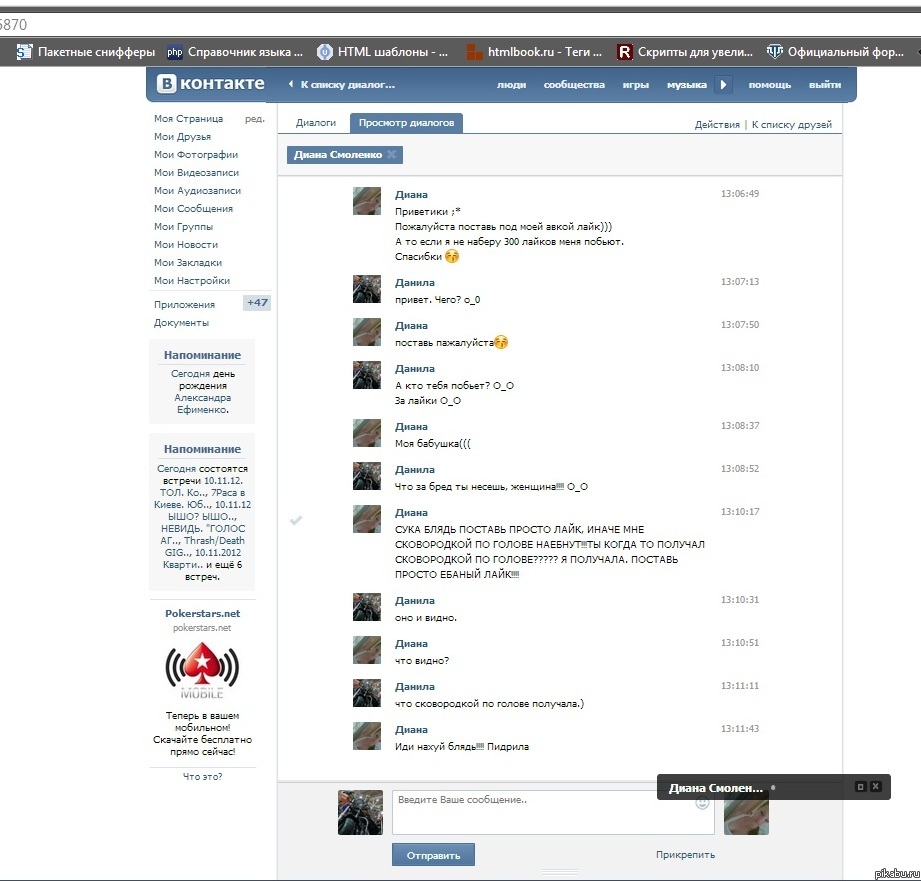Click ред. next to Моя Страница
The image size is (921, 881).
(x=254, y=119)
